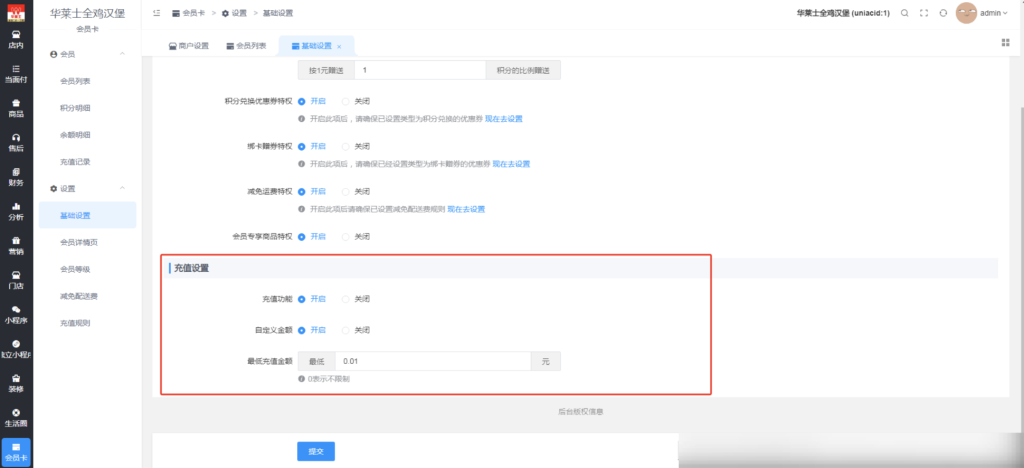Go to the 财务 finance section
The image size is (1024, 468).
(x=16, y=177)
